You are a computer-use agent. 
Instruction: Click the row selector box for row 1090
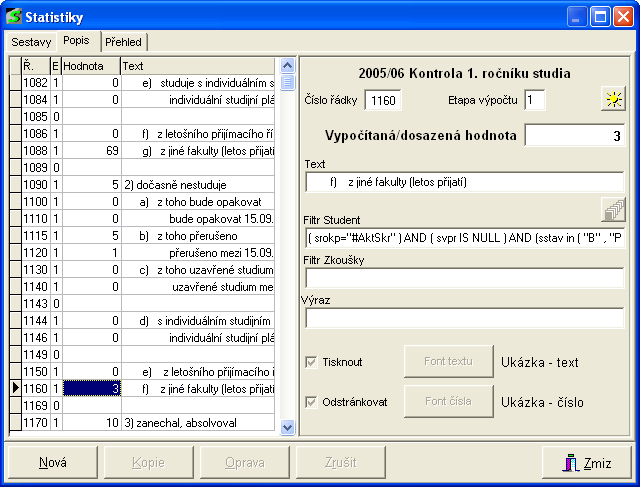point(16,185)
